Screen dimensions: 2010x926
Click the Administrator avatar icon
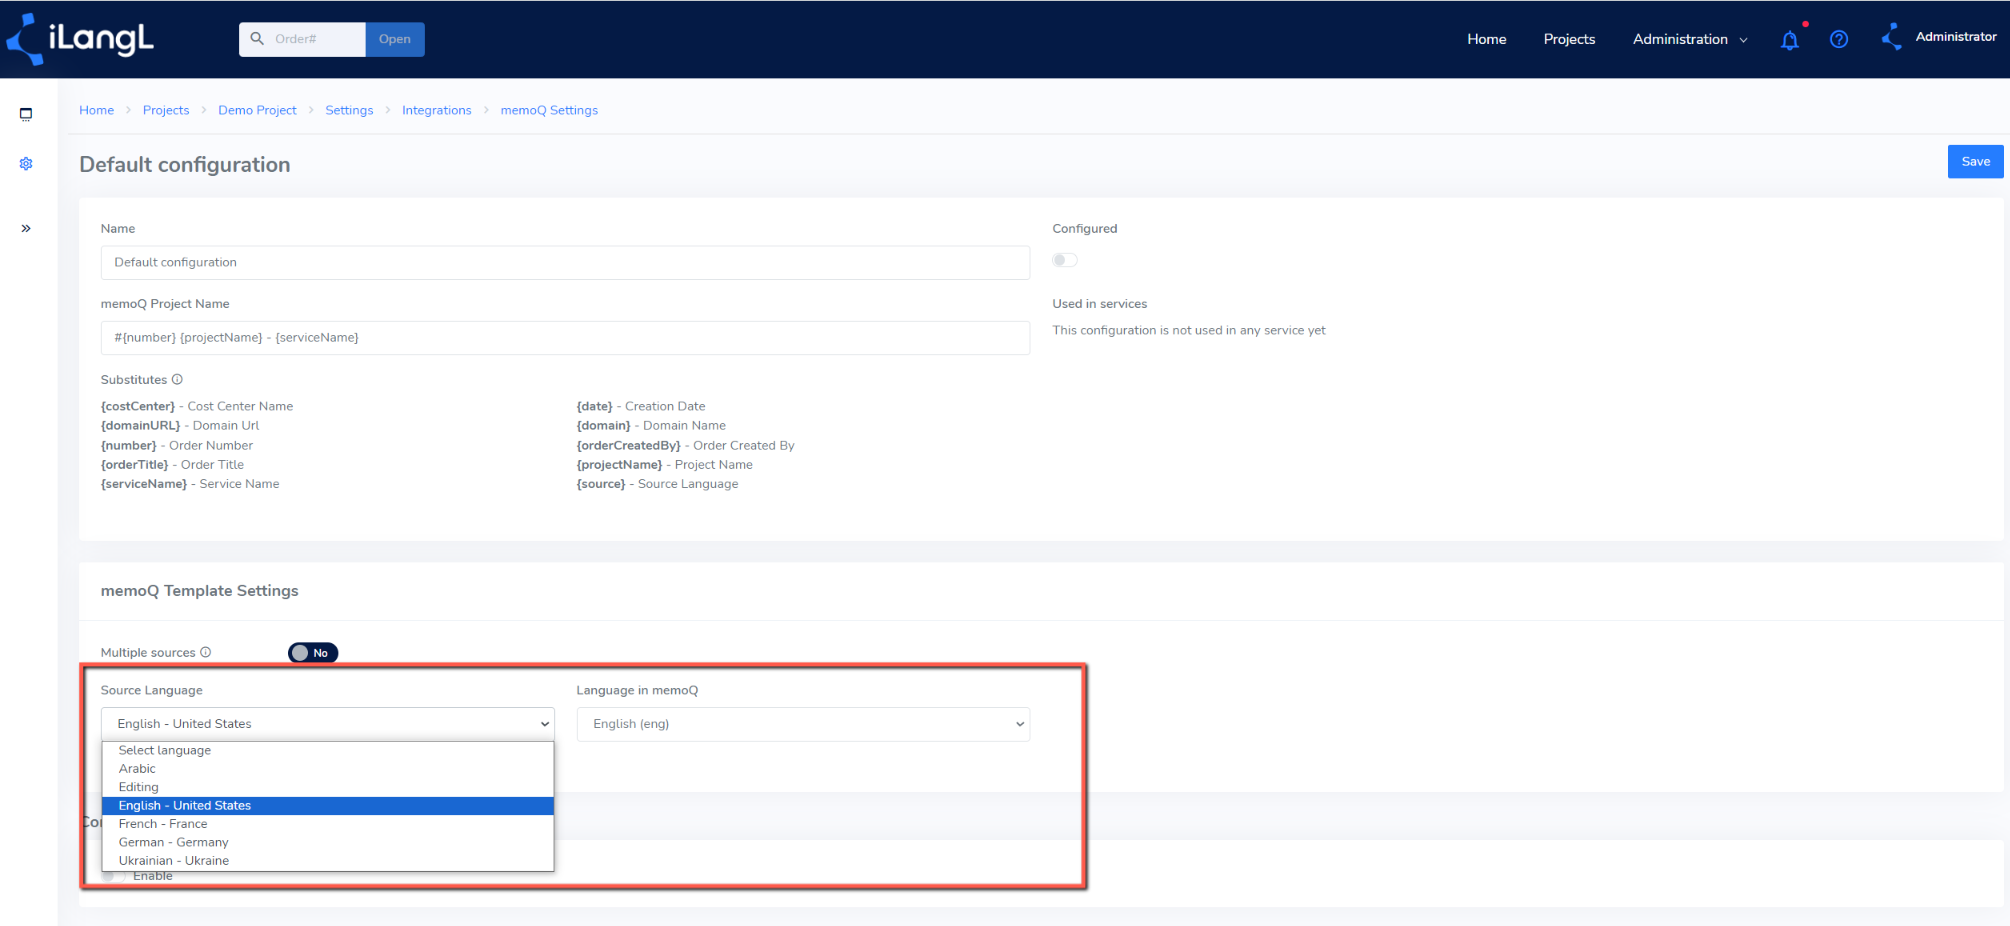click(1891, 37)
